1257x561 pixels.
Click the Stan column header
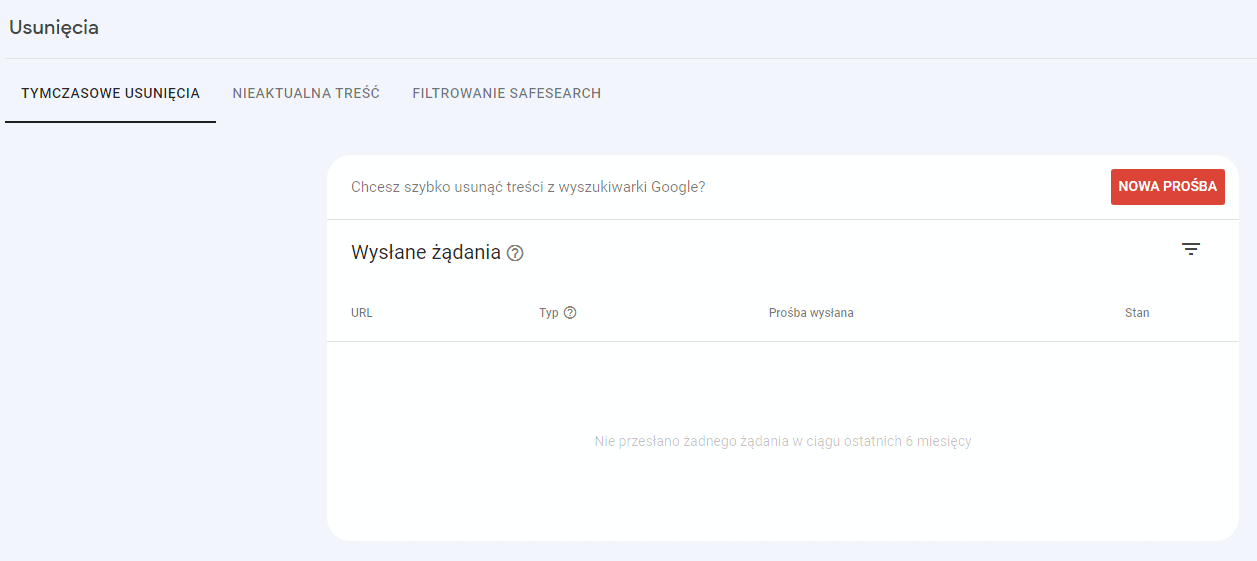tap(1137, 313)
